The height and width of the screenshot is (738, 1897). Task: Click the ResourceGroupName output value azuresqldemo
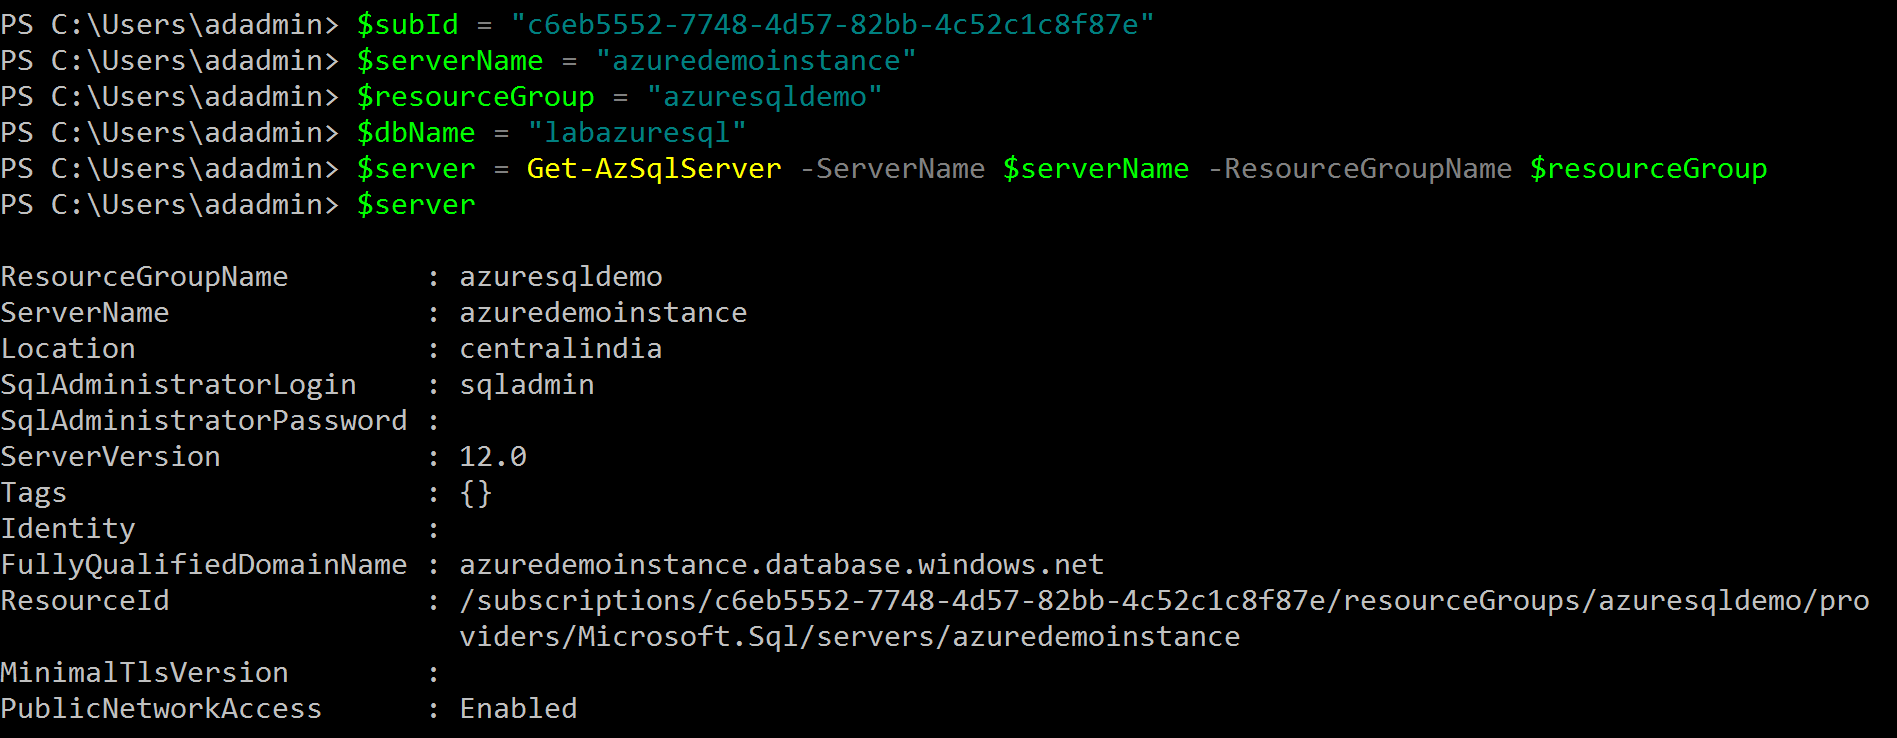[x=560, y=277]
